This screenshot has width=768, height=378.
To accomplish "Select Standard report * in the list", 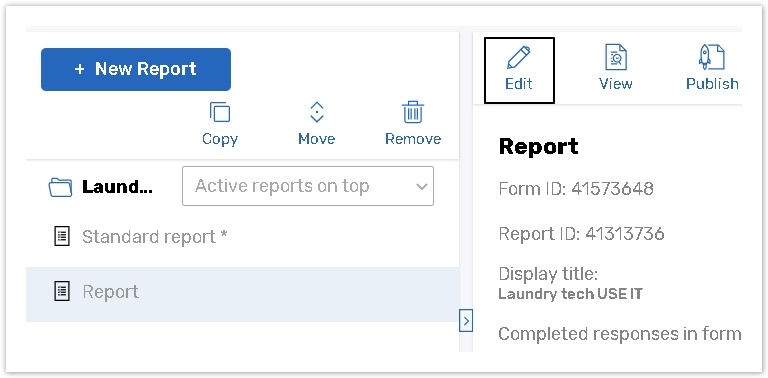I will click(x=242, y=237).
